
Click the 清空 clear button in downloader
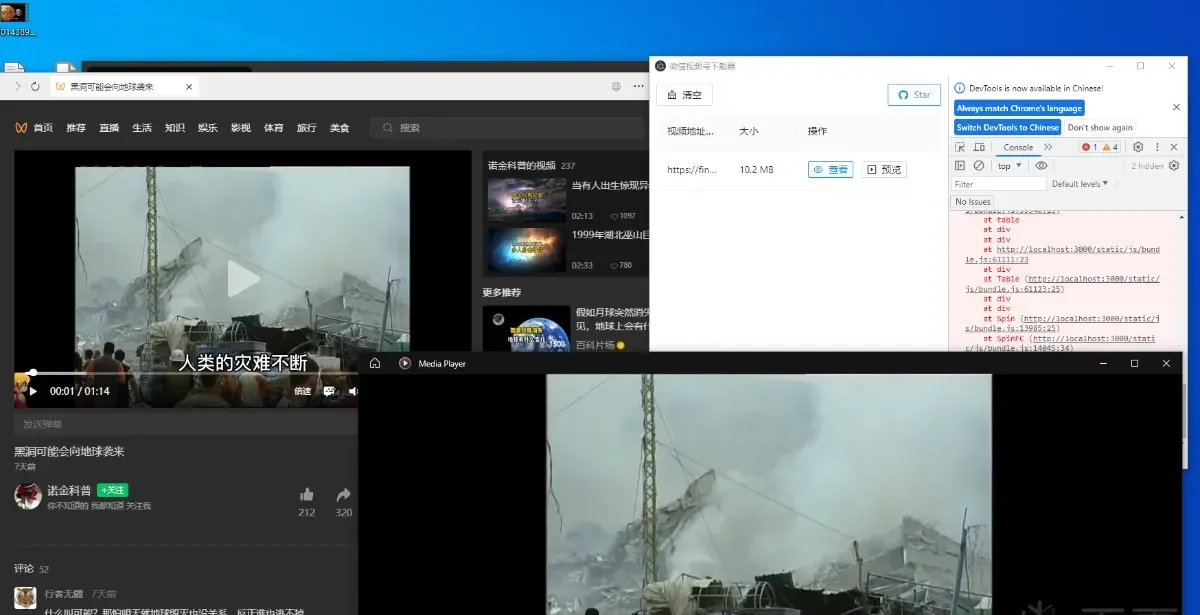[684, 95]
